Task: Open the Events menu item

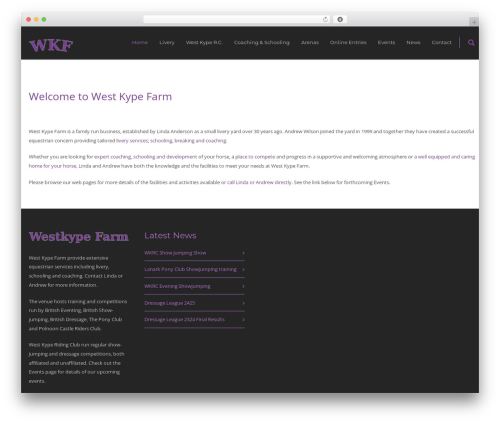Action: coord(386,42)
